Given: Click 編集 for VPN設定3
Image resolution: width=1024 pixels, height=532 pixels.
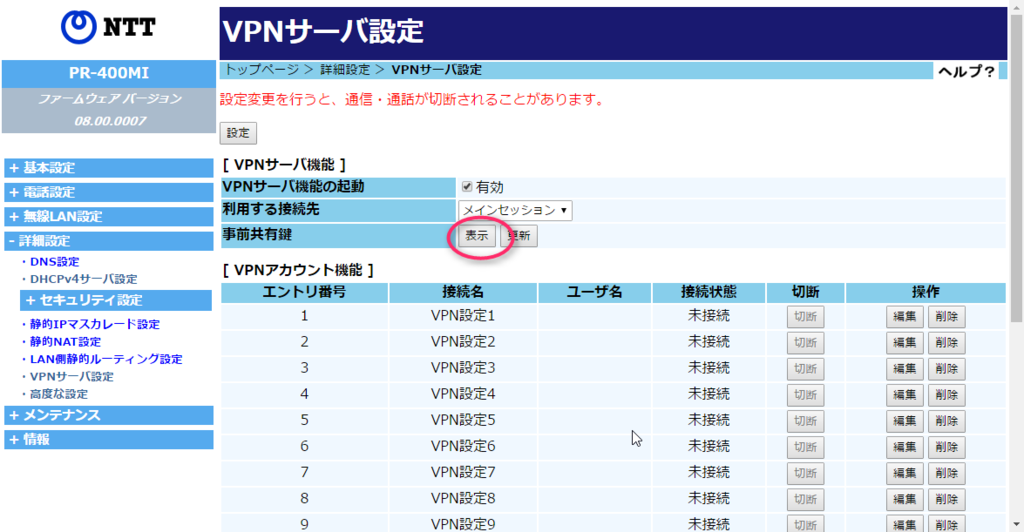Looking at the screenshot, I should (x=904, y=369).
